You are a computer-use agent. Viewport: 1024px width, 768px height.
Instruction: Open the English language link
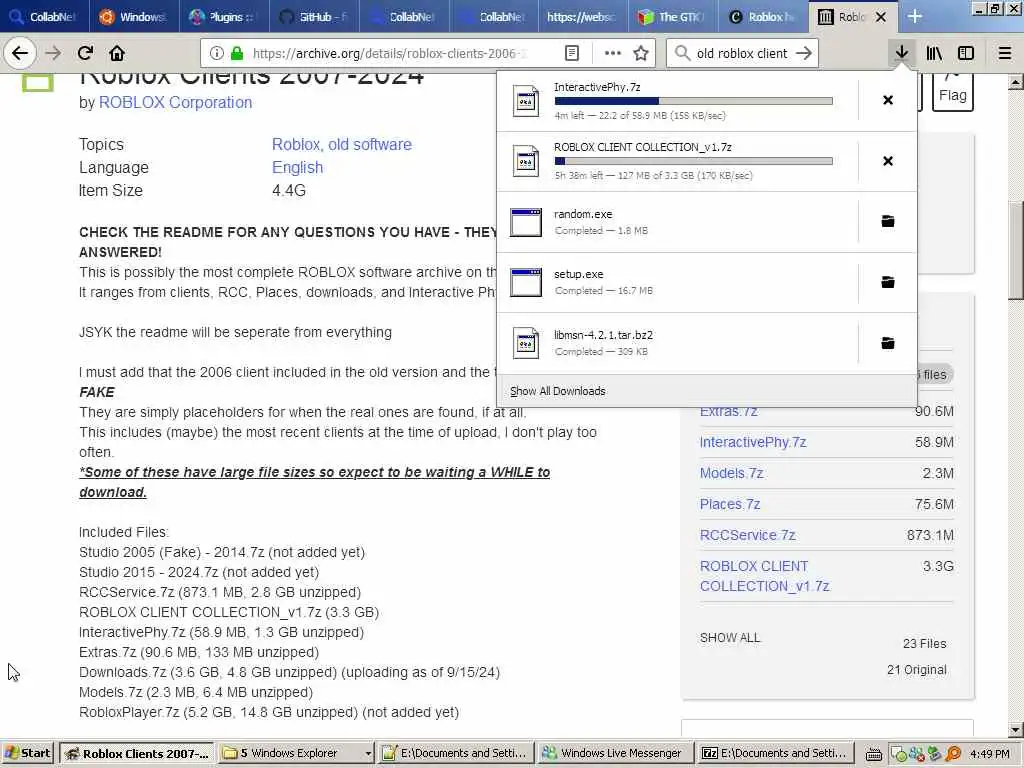coord(297,168)
